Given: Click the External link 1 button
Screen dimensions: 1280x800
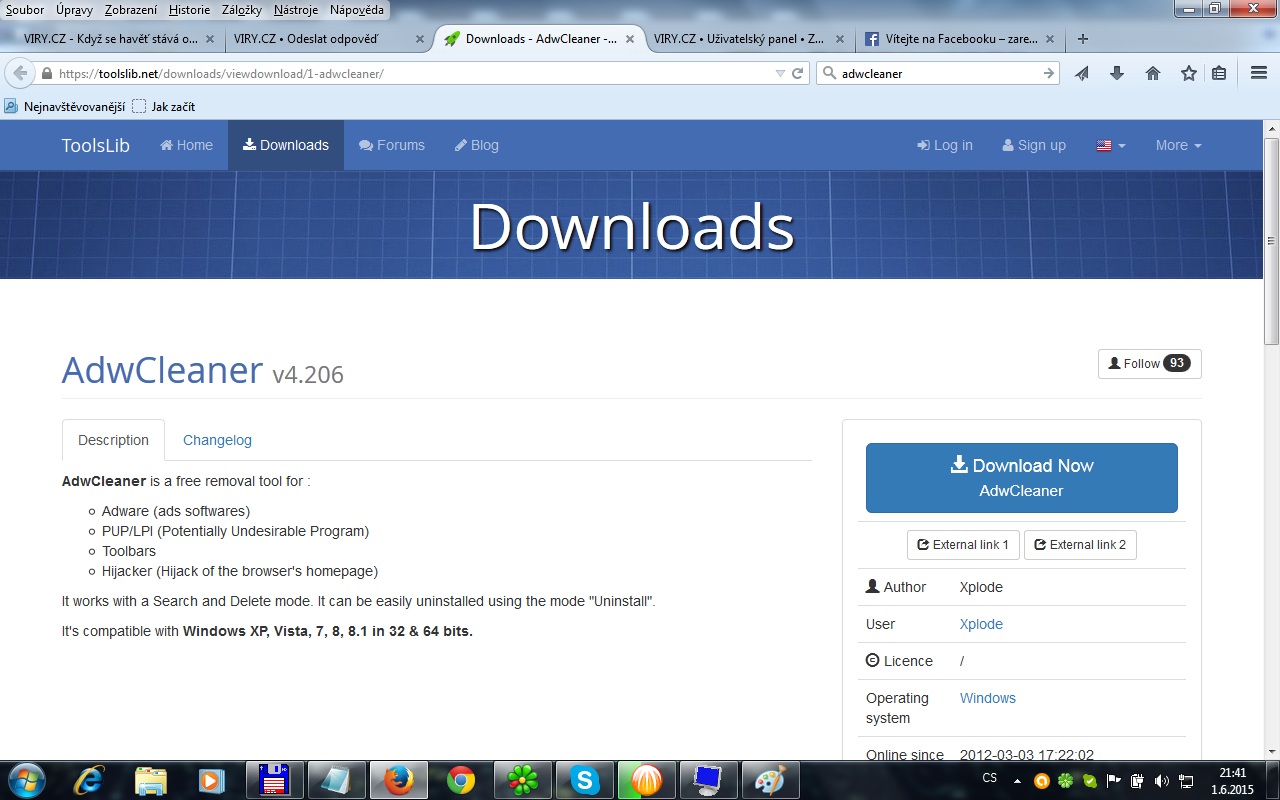Looking at the screenshot, I should 963,545.
